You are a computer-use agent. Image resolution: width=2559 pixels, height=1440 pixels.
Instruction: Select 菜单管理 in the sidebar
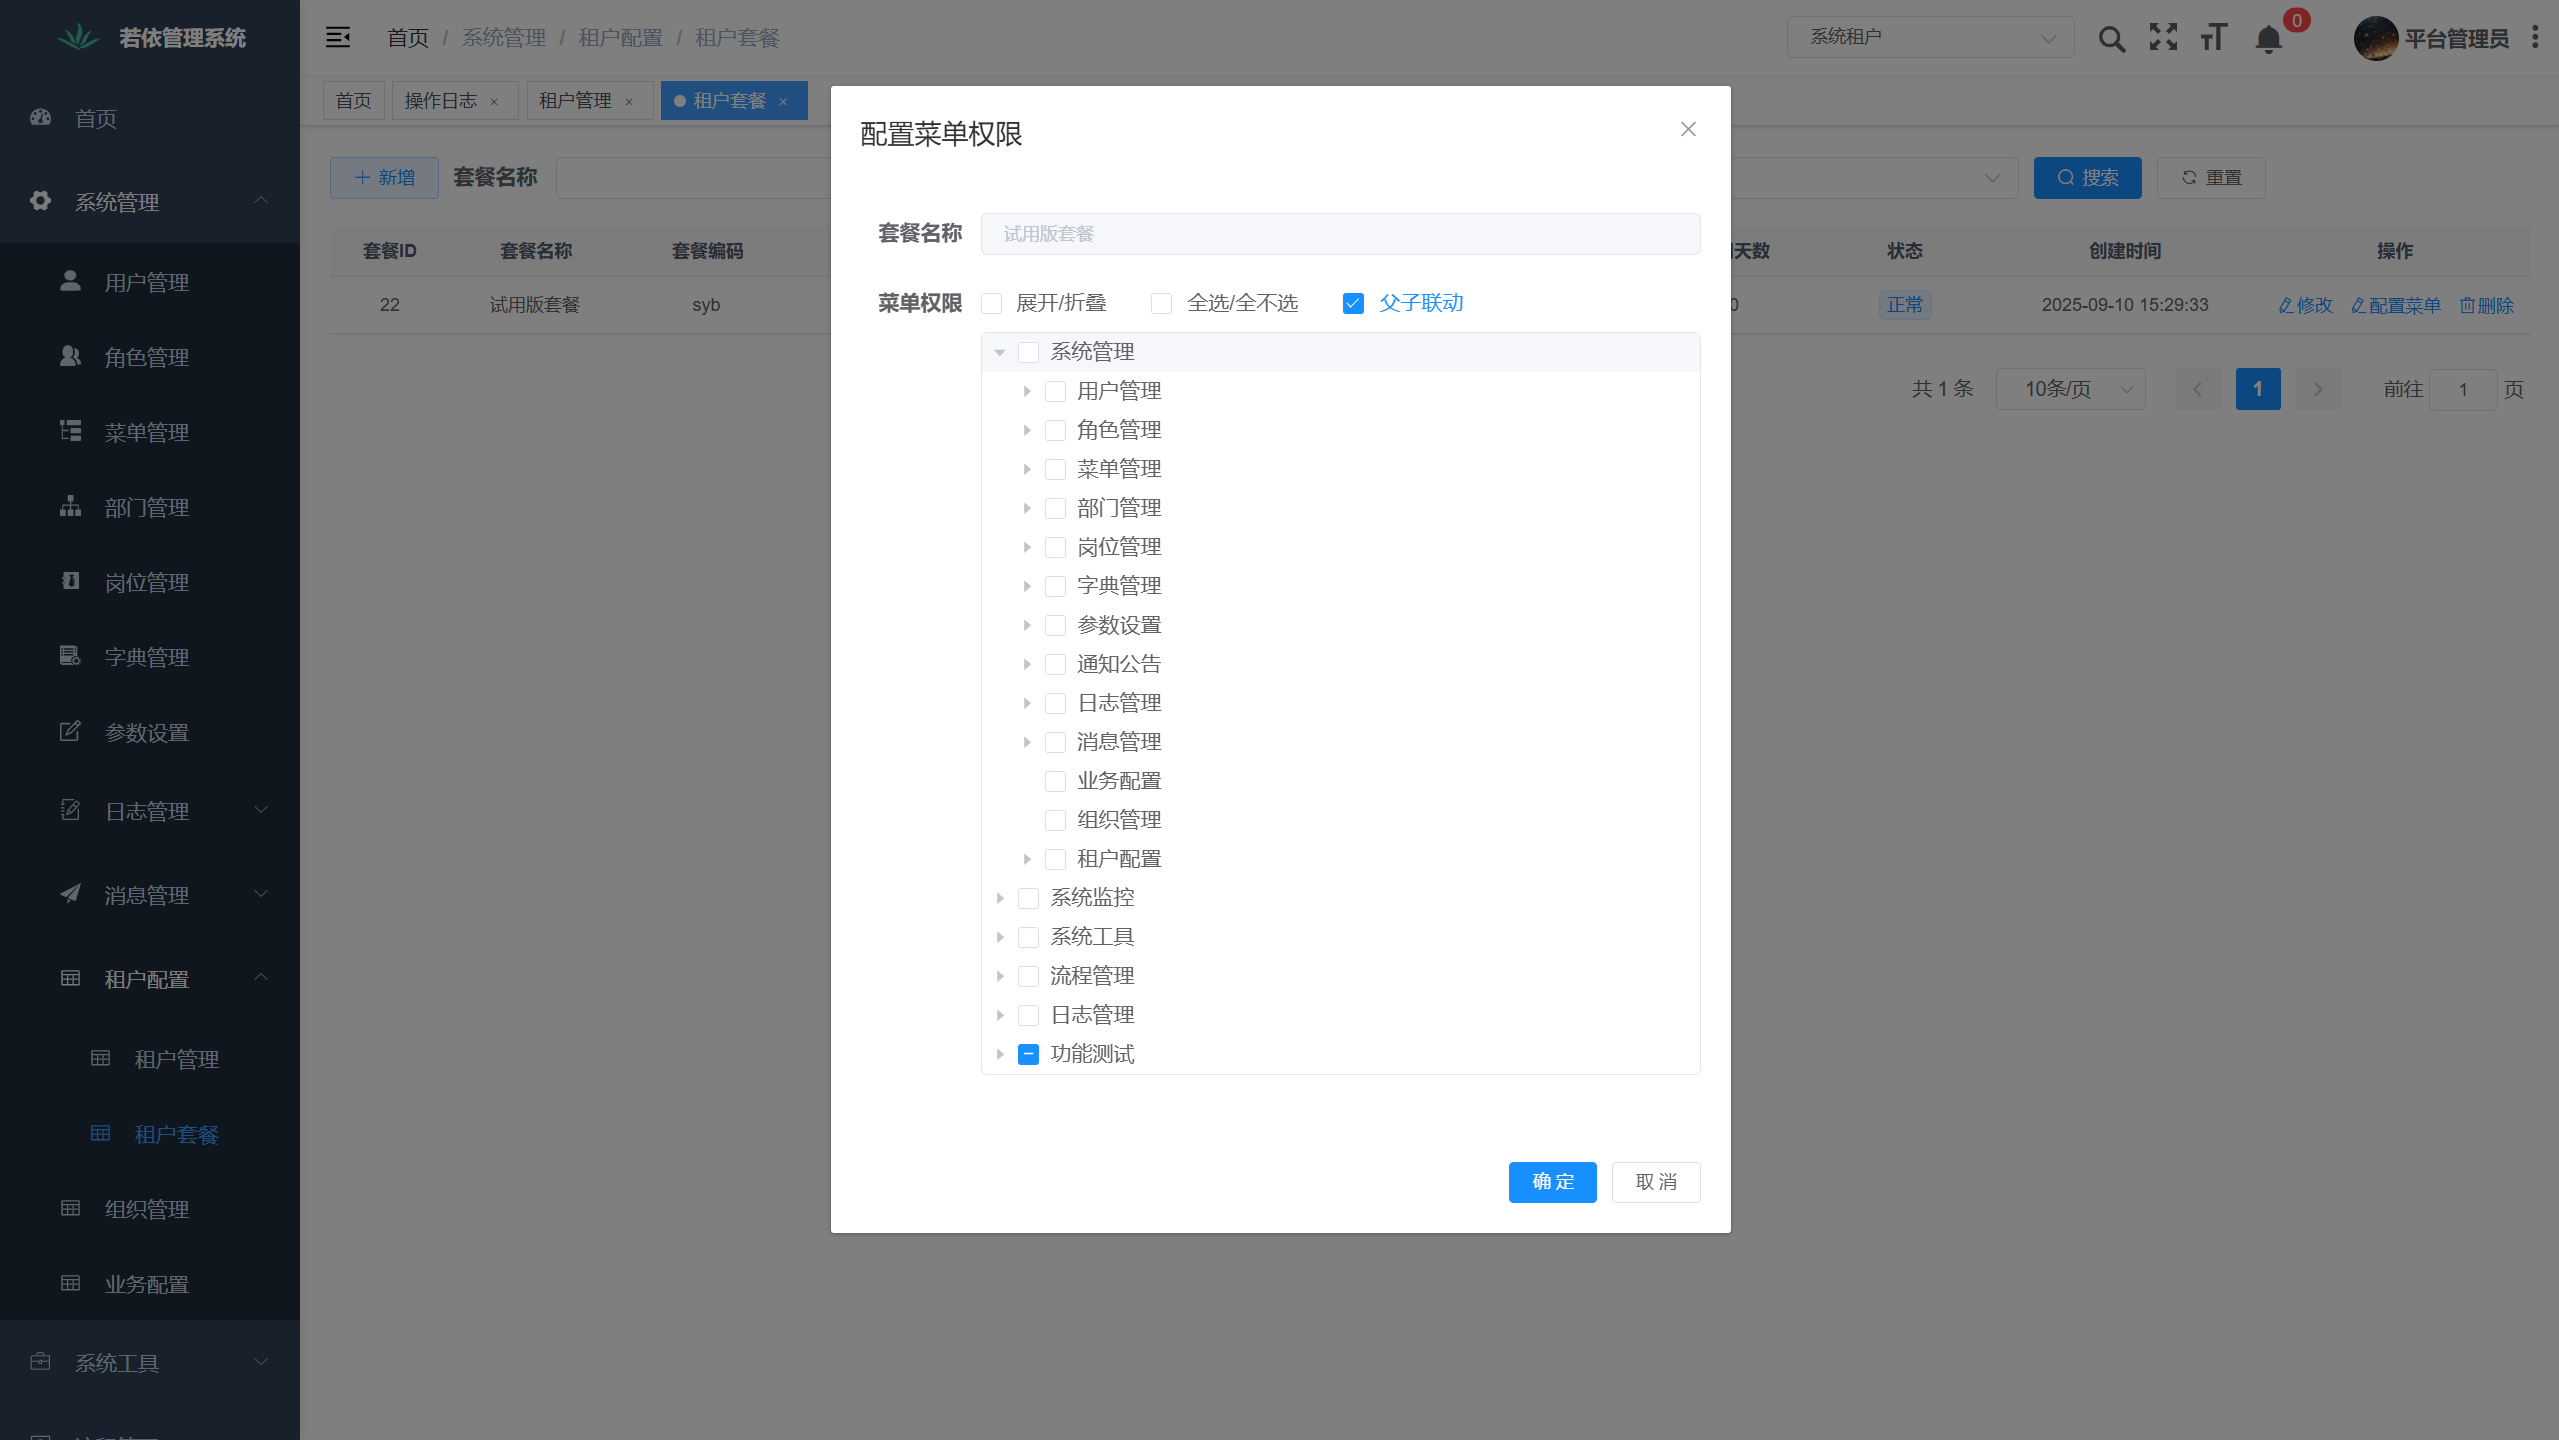[x=146, y=432]
